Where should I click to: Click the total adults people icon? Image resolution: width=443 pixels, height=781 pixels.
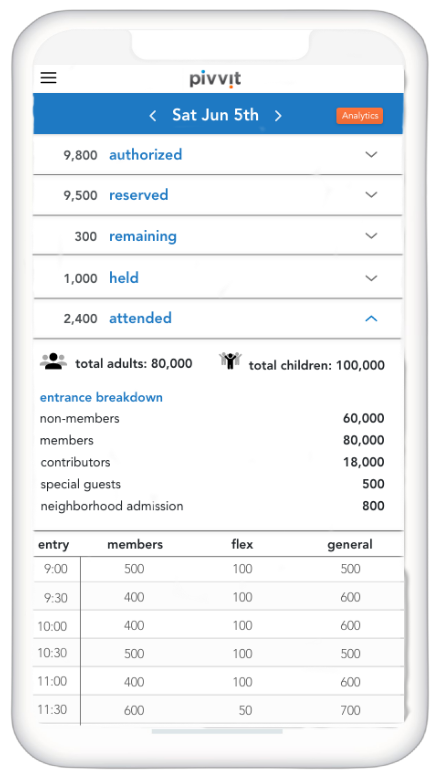click(x=53, y=361)
